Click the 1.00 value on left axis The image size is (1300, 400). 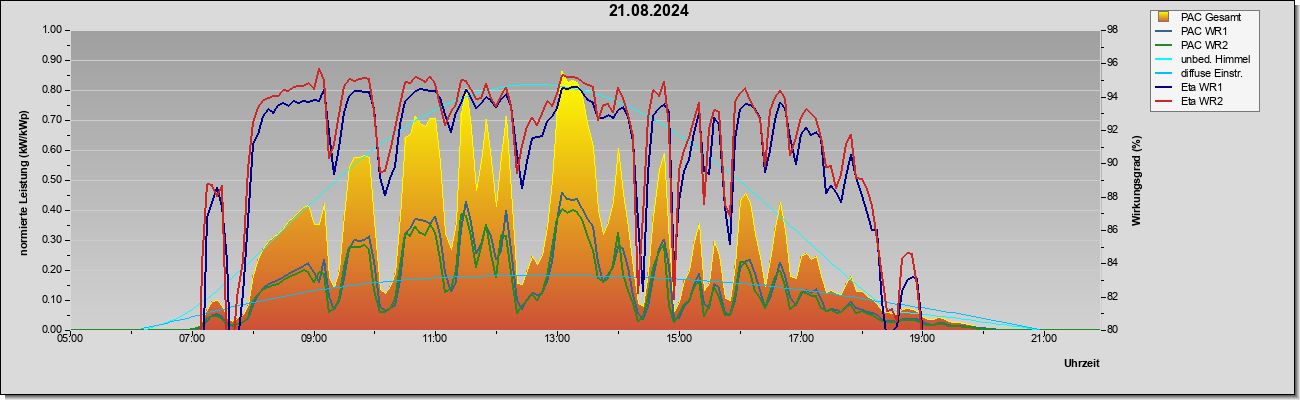coord(53,30)
